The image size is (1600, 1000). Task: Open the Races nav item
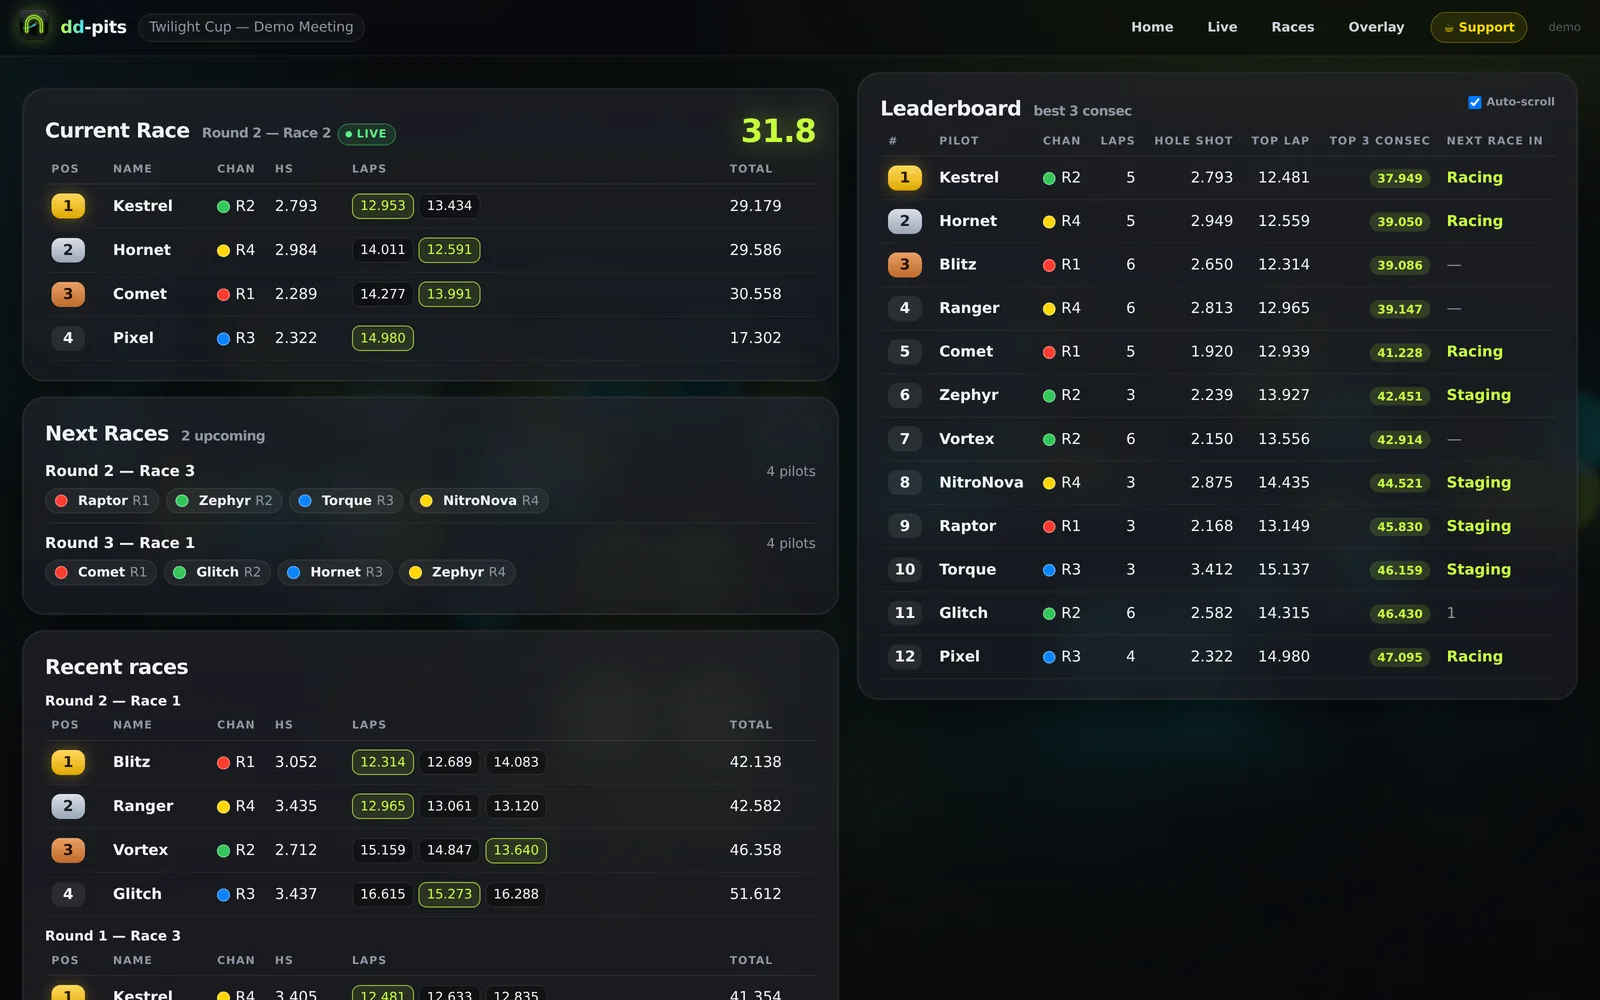(1293, 27)
